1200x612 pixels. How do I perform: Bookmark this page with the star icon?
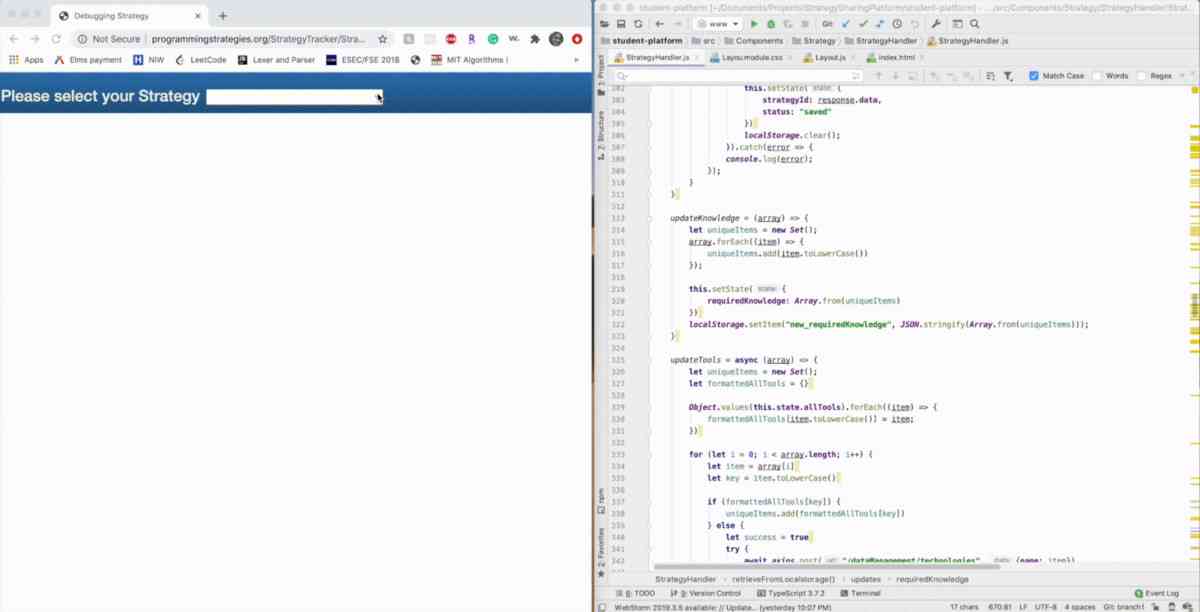click(382, 39)
